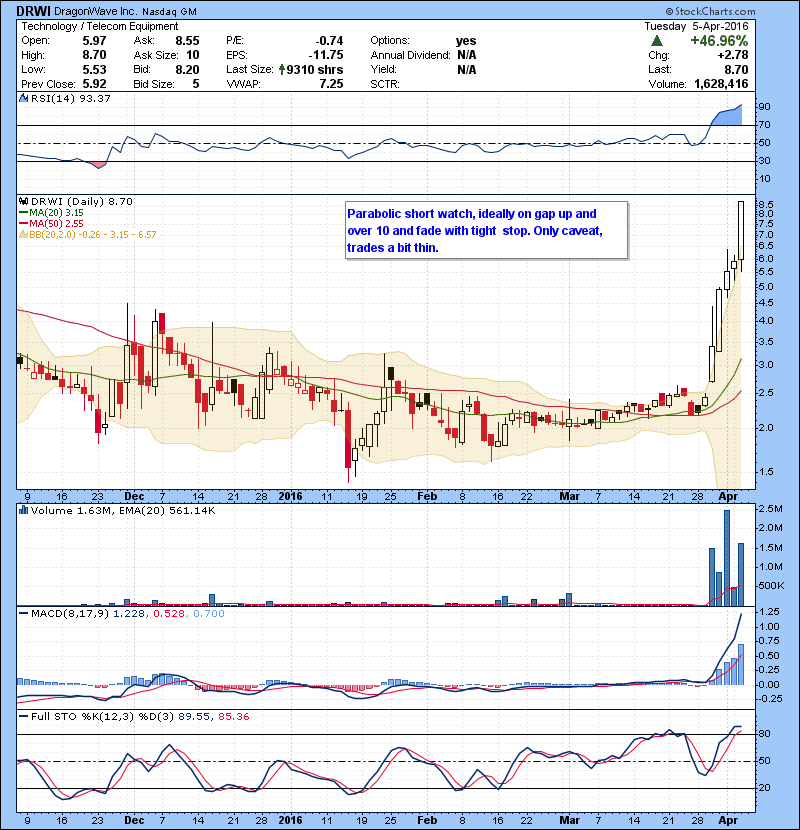Click the volume bar icon beside Volume label
The height and width of the screenshot is (830, 800).
tap(23, 510)
